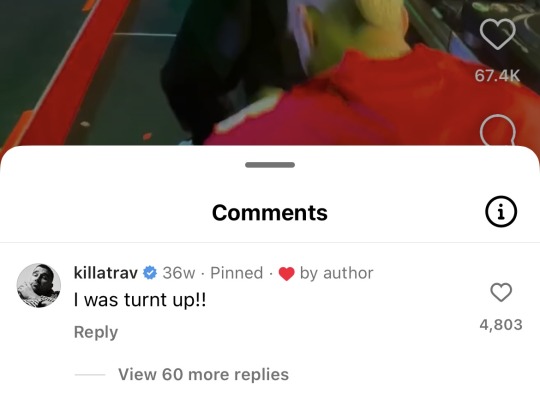Dismiss comments by tapping the video area
Viewport: 540px width, 400px height.
241,72
